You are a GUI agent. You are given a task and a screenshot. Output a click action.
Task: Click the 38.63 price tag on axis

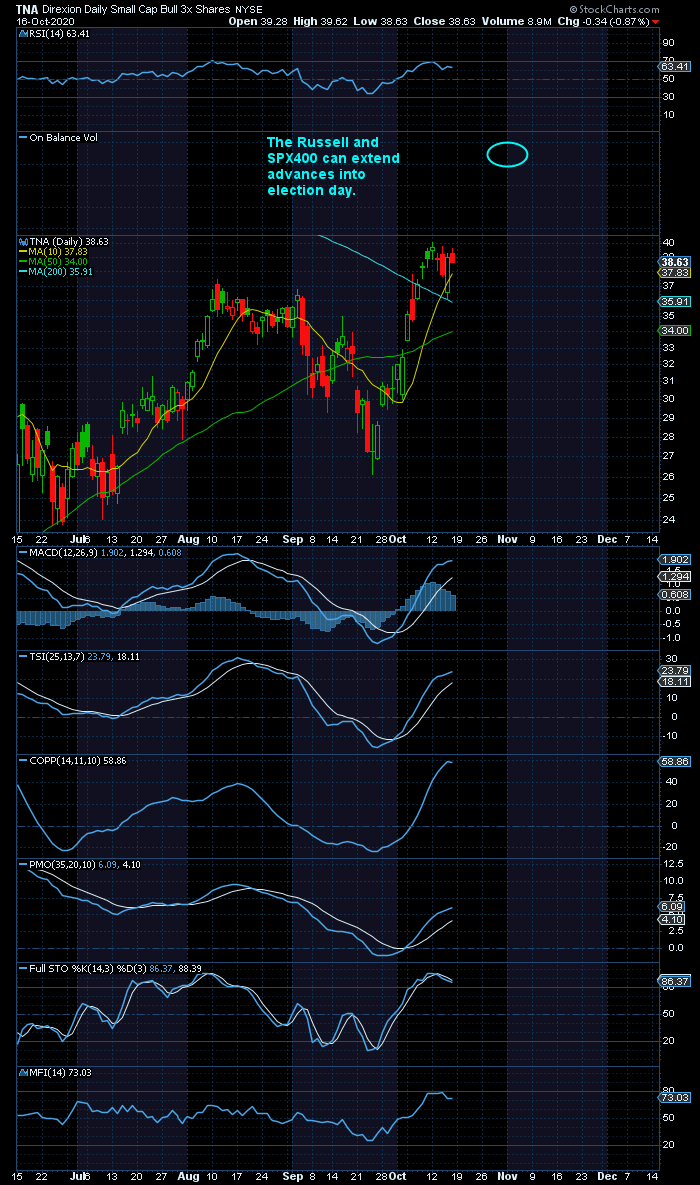pos(676,261)
